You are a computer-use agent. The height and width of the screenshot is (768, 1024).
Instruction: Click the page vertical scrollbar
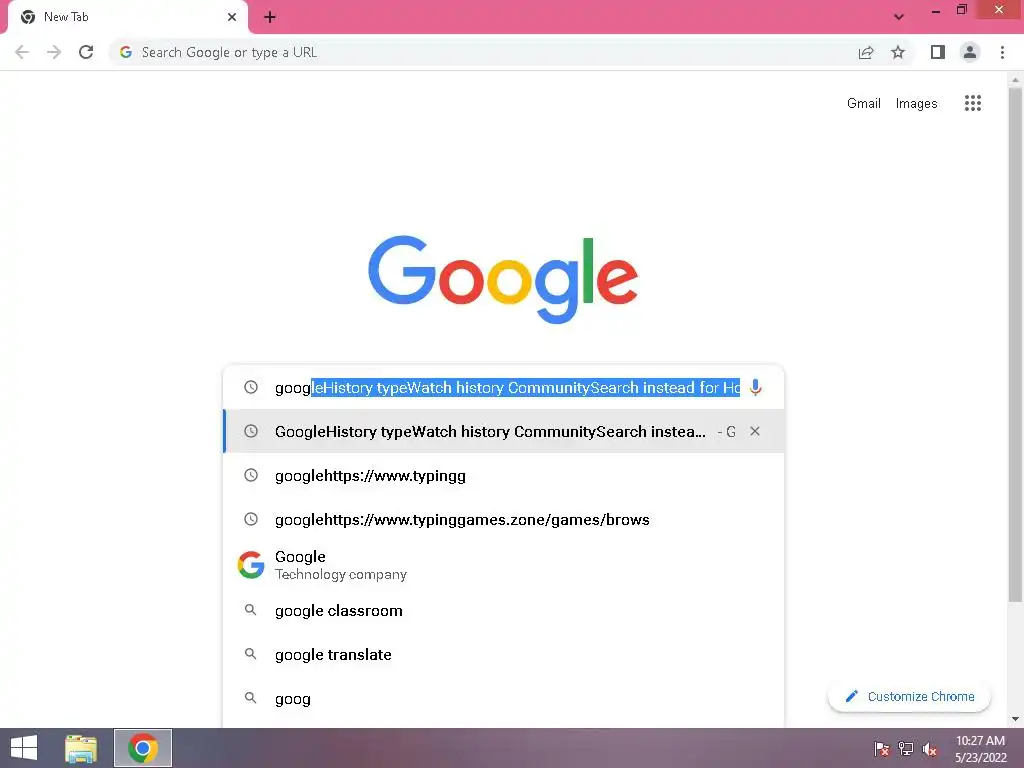1015,345
